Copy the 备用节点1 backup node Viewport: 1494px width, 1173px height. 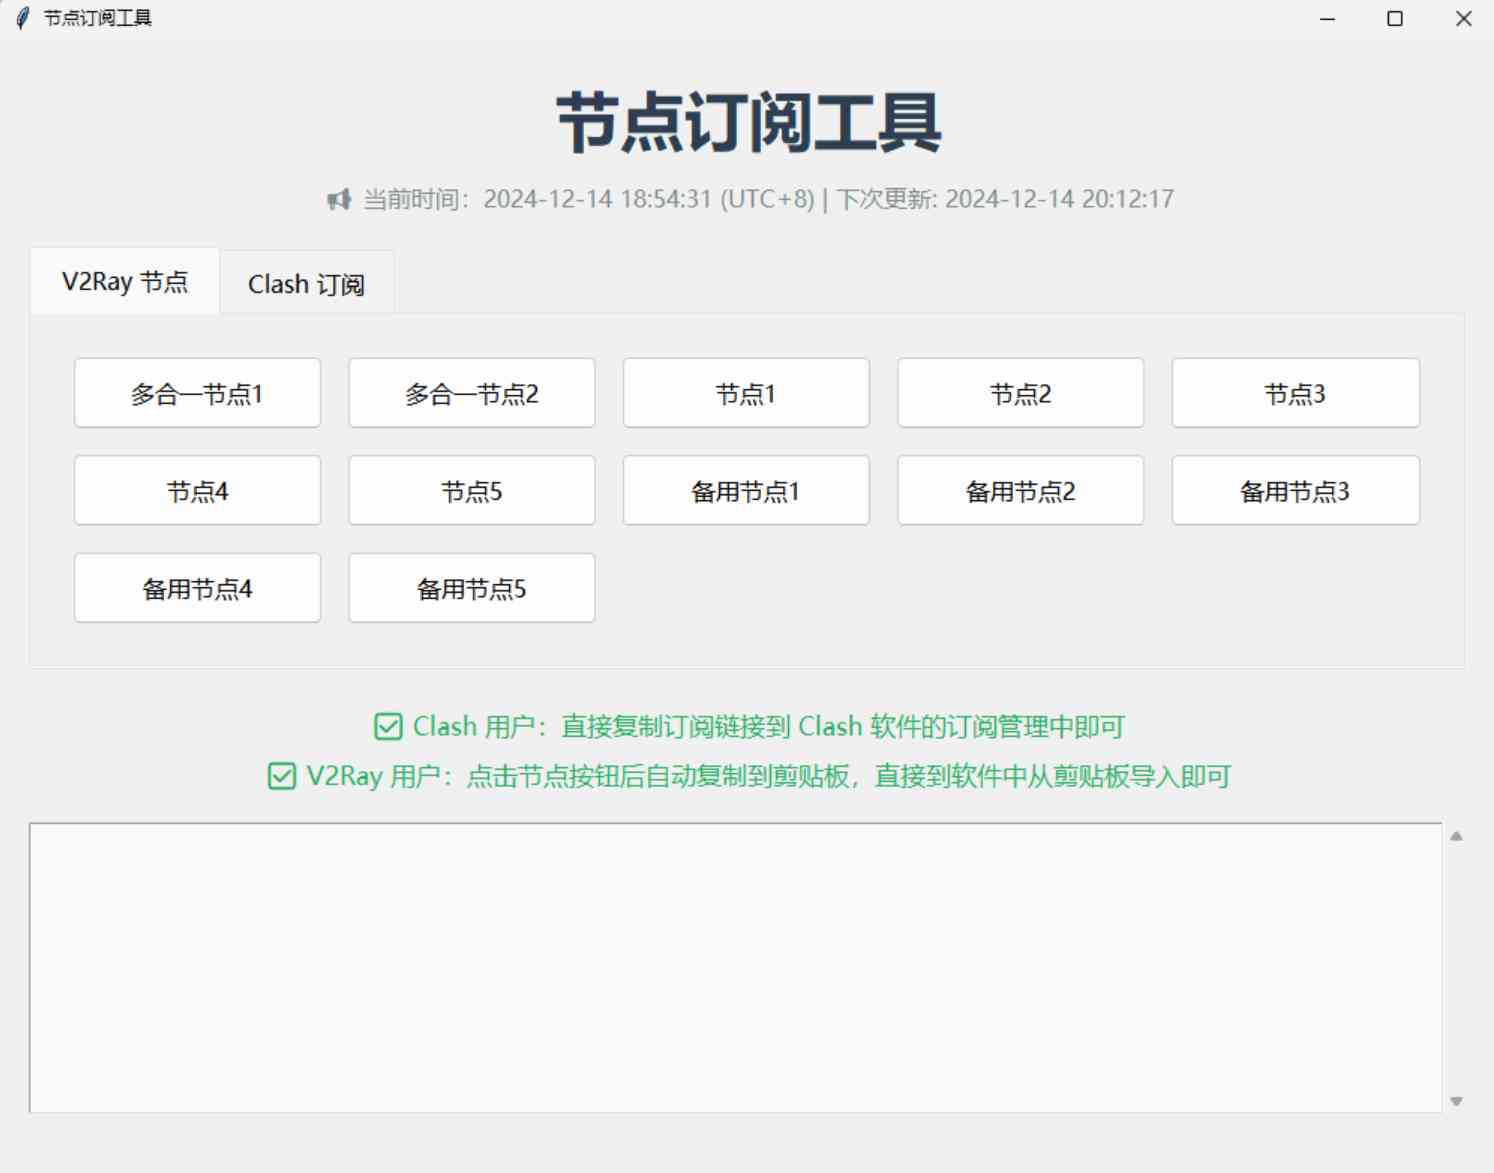click(746, 490)
